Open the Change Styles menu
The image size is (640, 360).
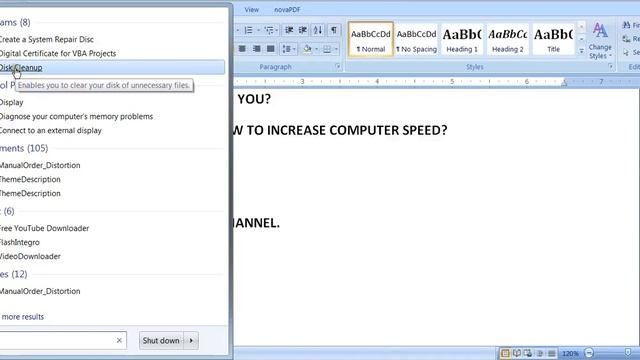point(600,41)
